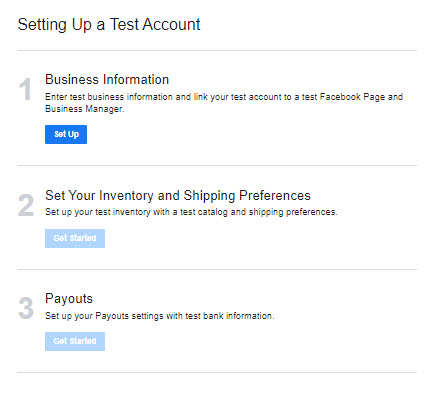This screenshot has height=400, width=438.
Task: Click the Payouts heading
Action: coord(69,299)
